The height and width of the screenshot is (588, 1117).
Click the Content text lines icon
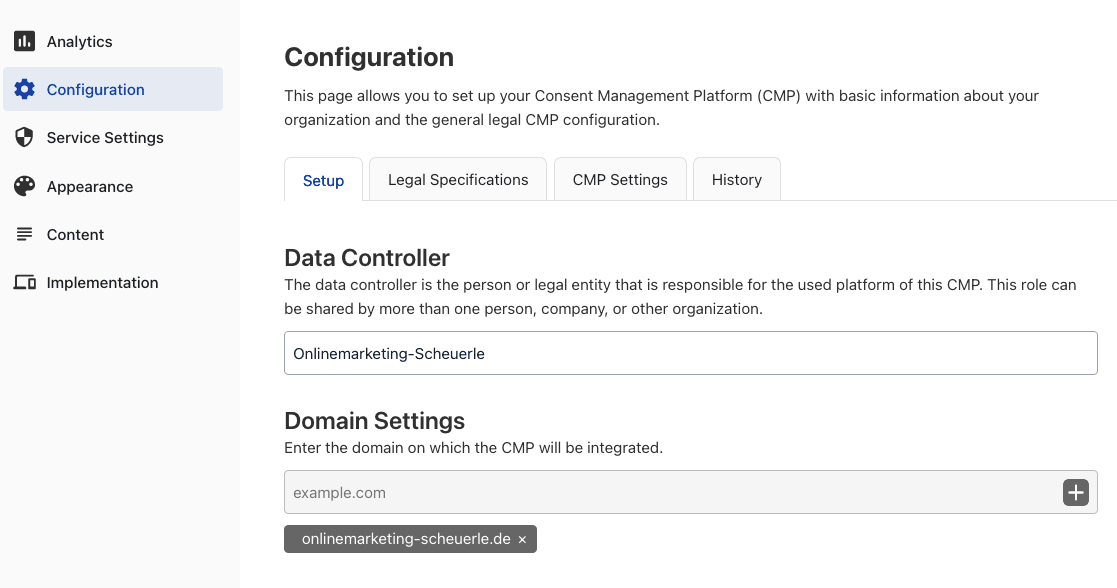tap(25, 234)
